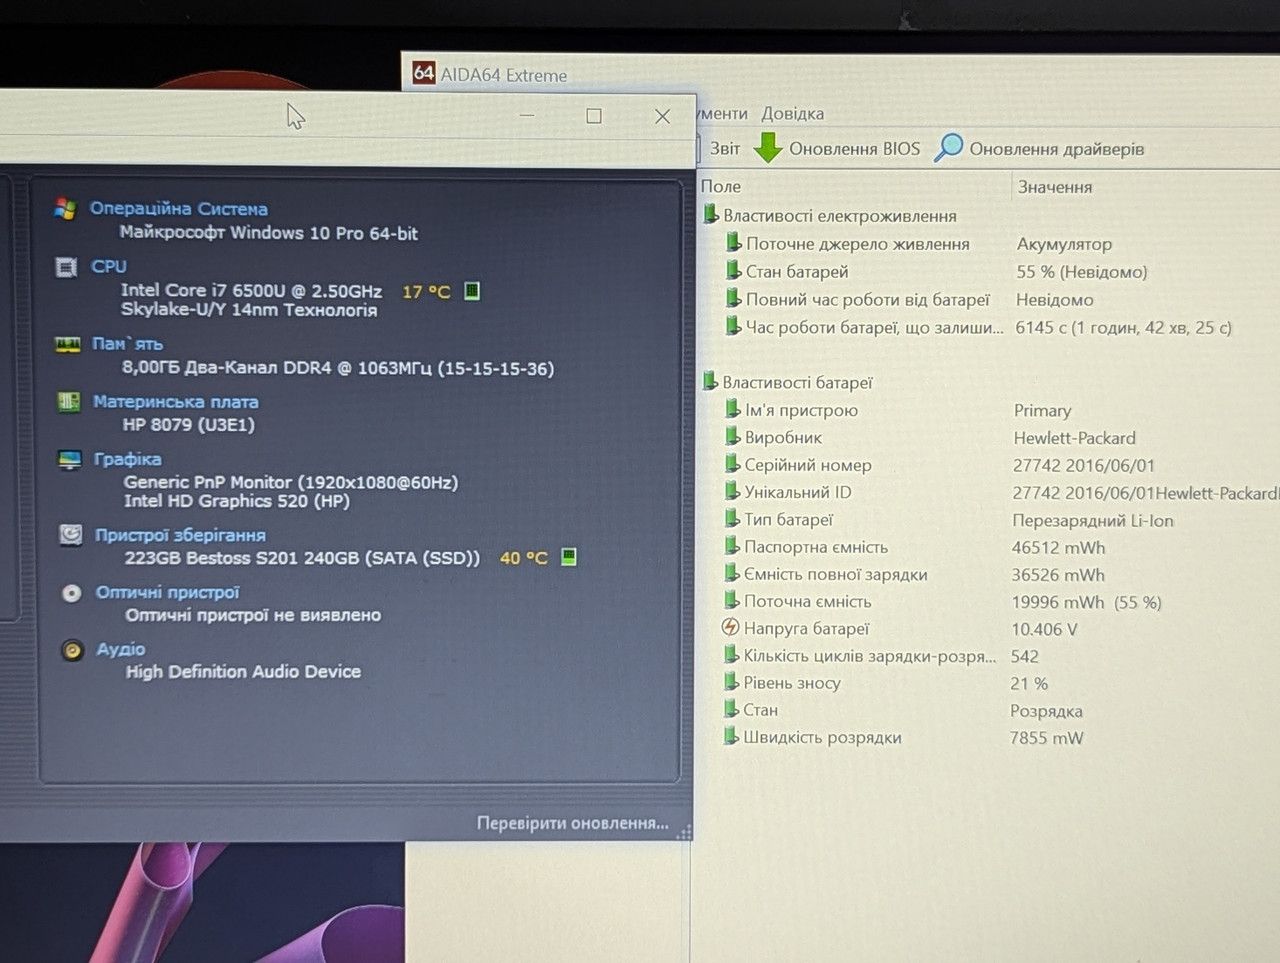Select the Поточне джерело живлення row icon
Screen dimensions: 1280x963
[x=733, y=243]
